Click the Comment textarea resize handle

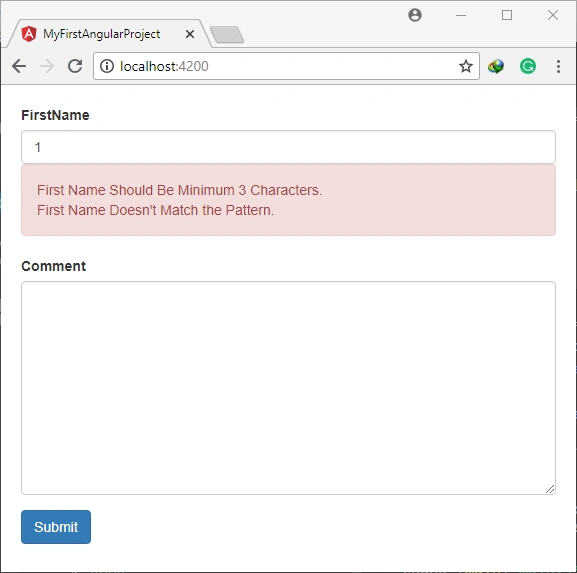point(550,489)
